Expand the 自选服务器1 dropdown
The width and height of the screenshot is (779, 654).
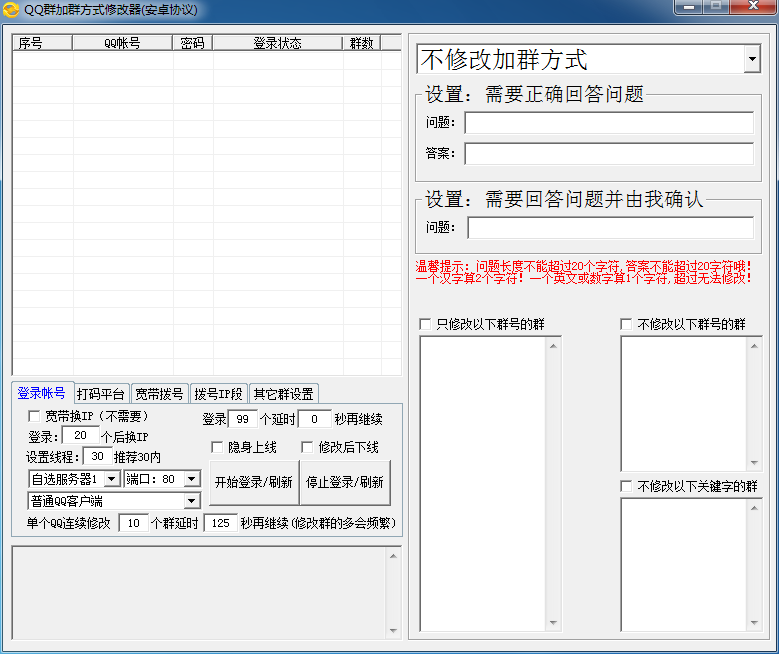click(111, 479)
